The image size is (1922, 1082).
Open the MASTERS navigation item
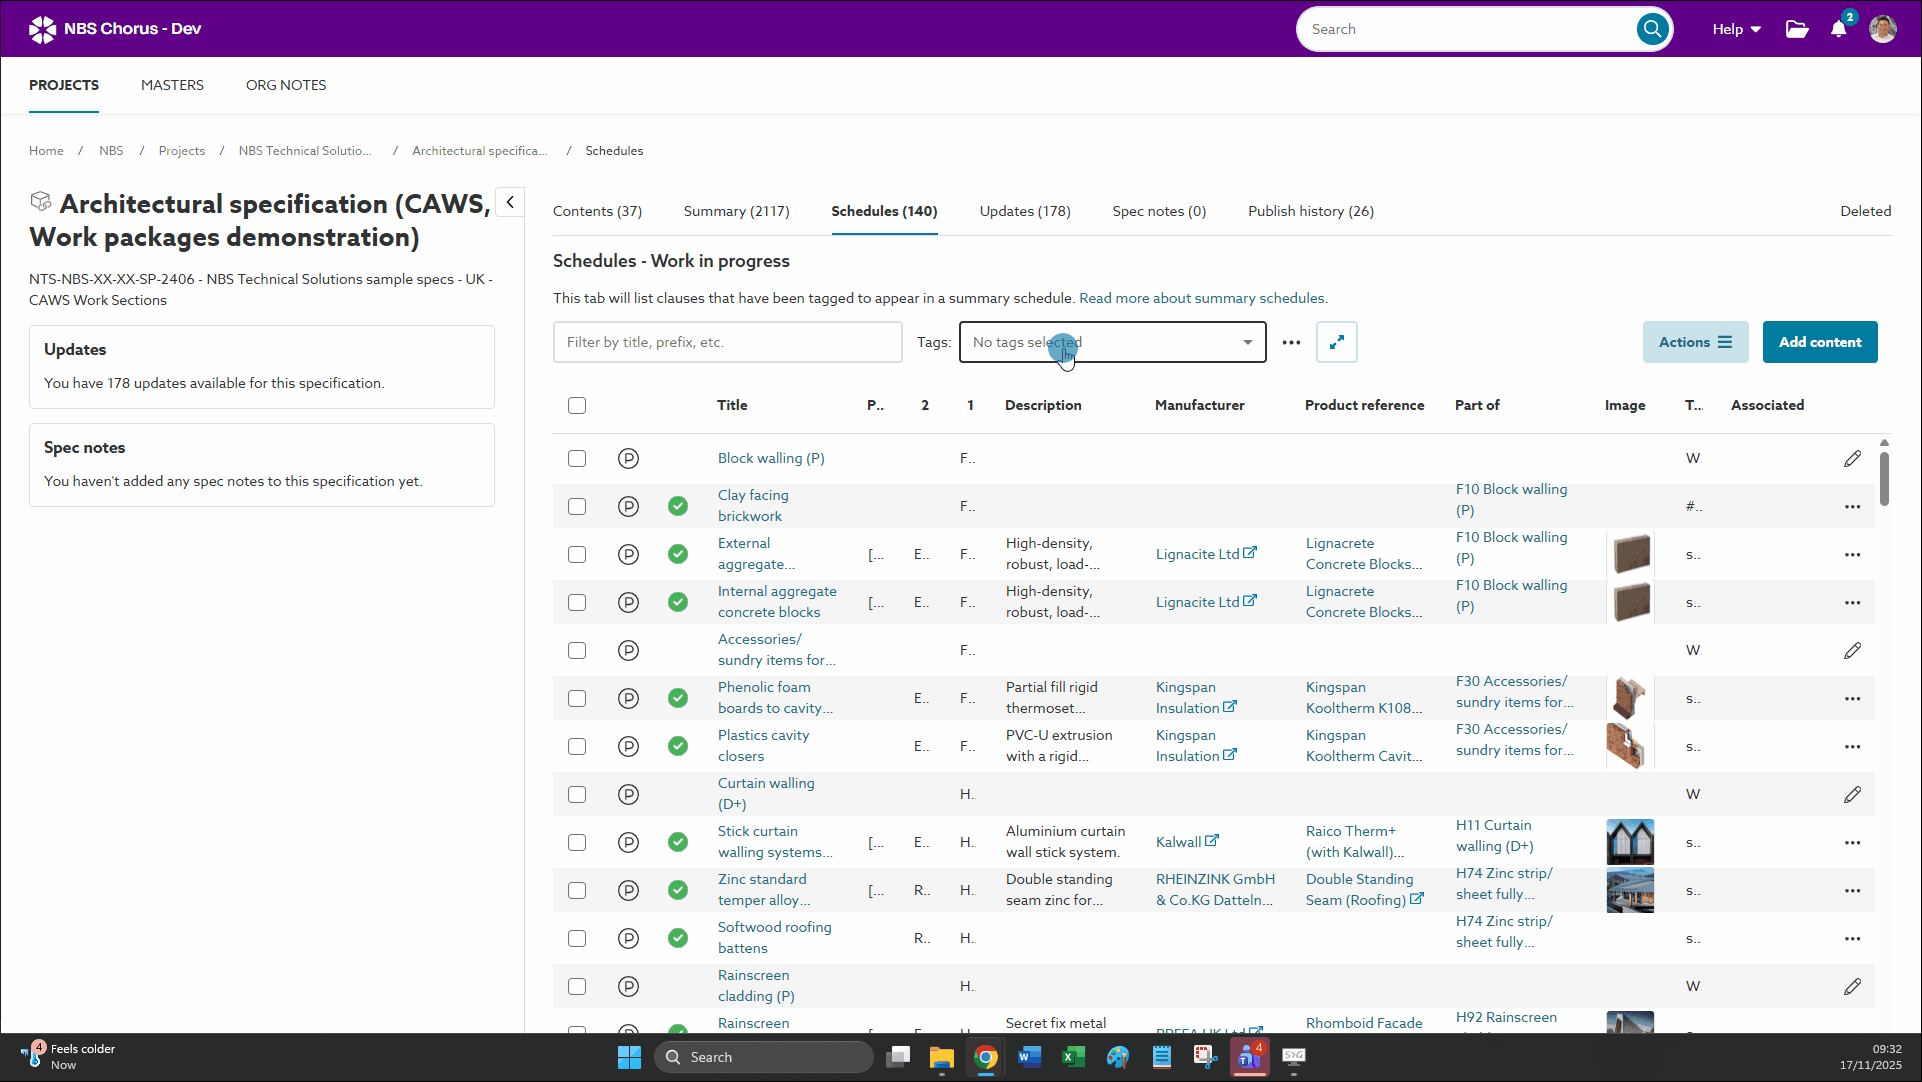[x=172, y=85]
